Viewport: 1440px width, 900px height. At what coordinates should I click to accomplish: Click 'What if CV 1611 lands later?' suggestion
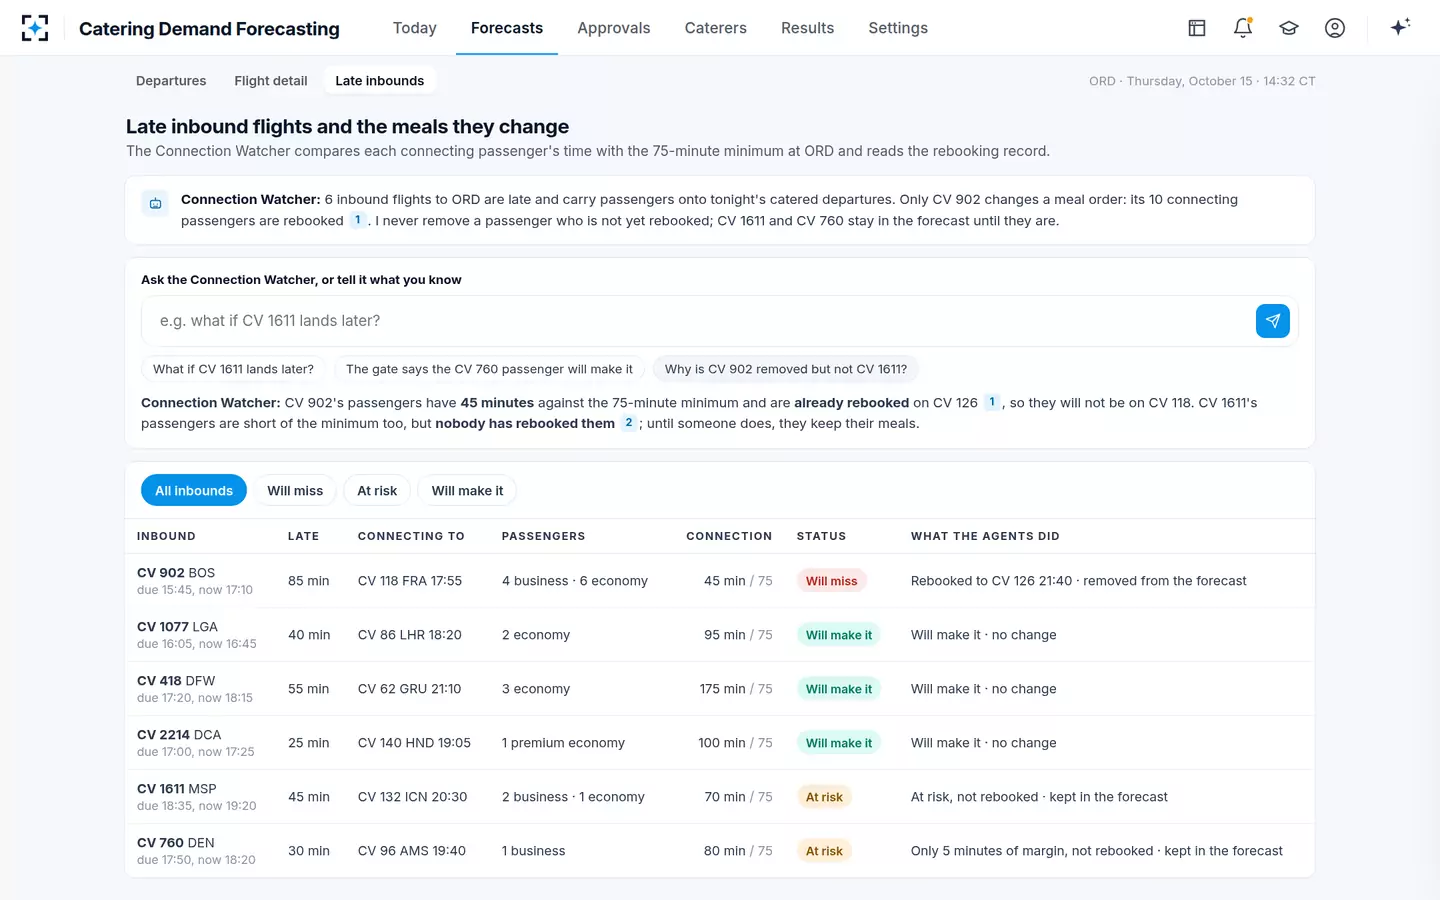[233, 369]
